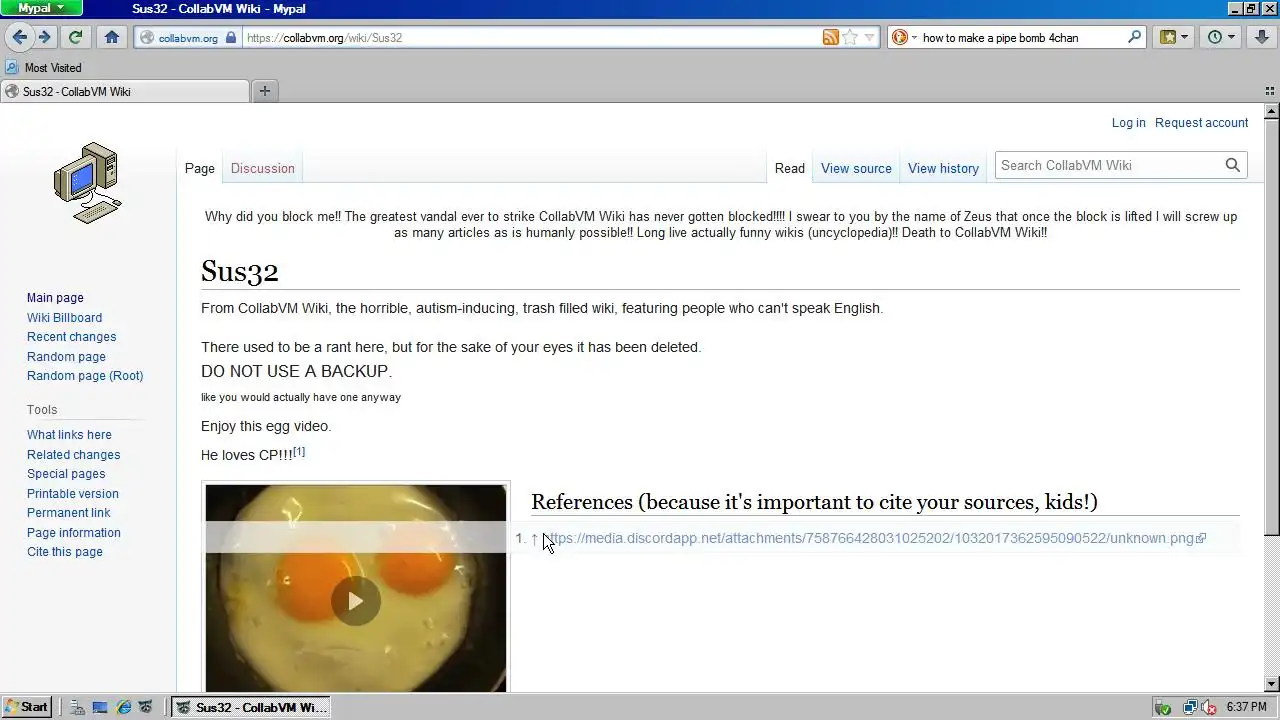Launch Internet Explorer from quick launch
This screenshot has width=1280, height=720.
click(x=124, y=707)
